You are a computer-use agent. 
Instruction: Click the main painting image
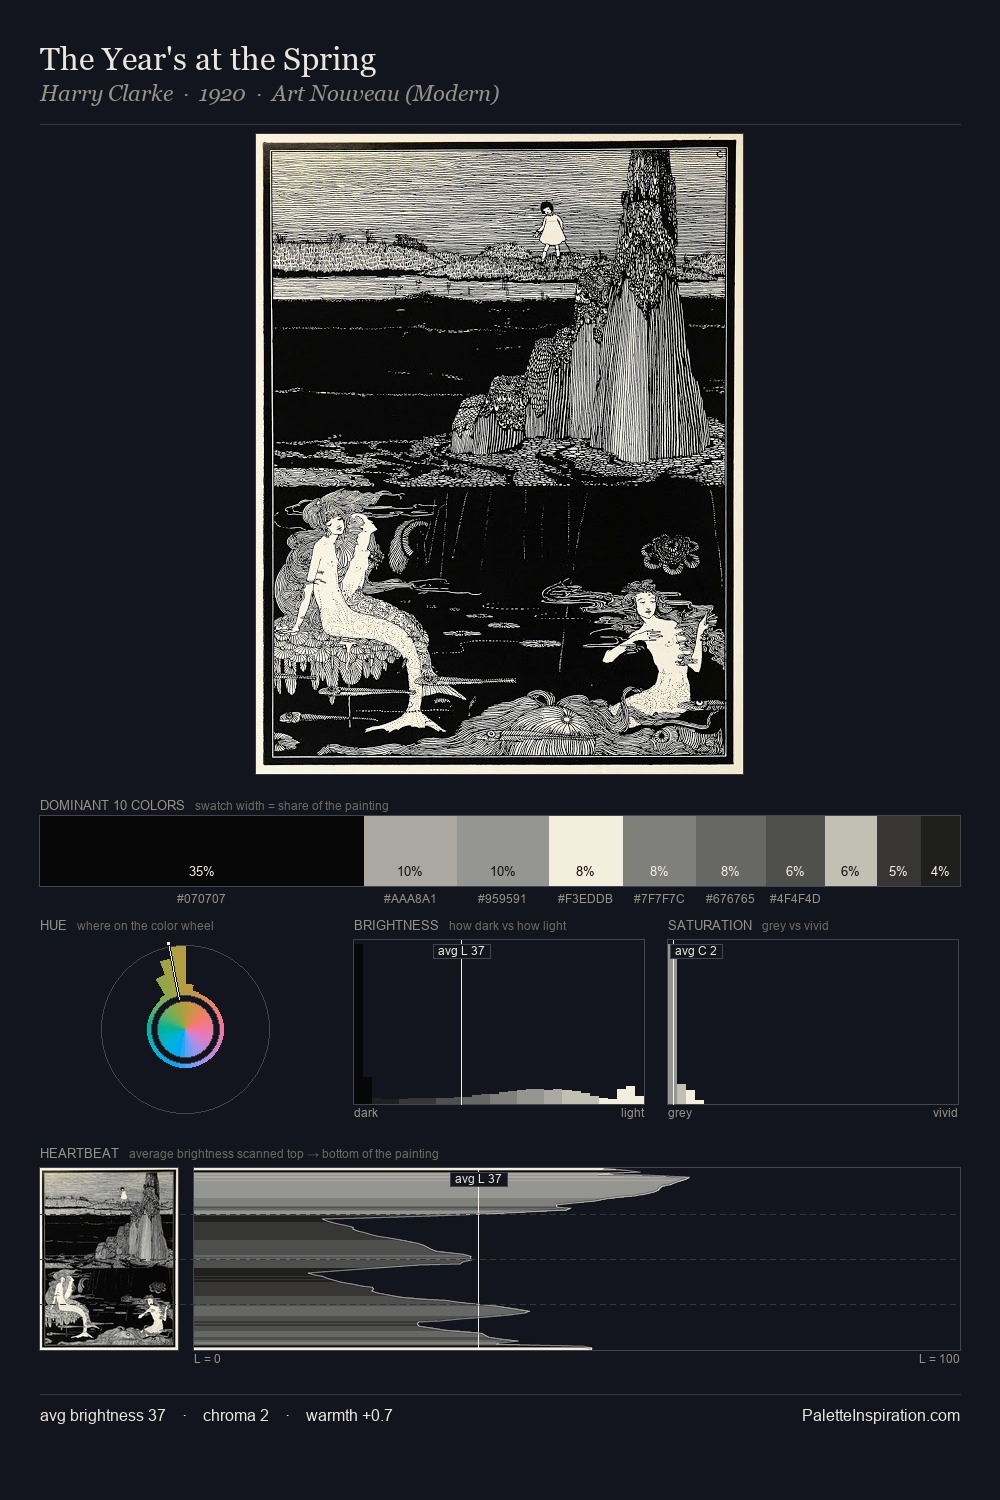(499, 454)
